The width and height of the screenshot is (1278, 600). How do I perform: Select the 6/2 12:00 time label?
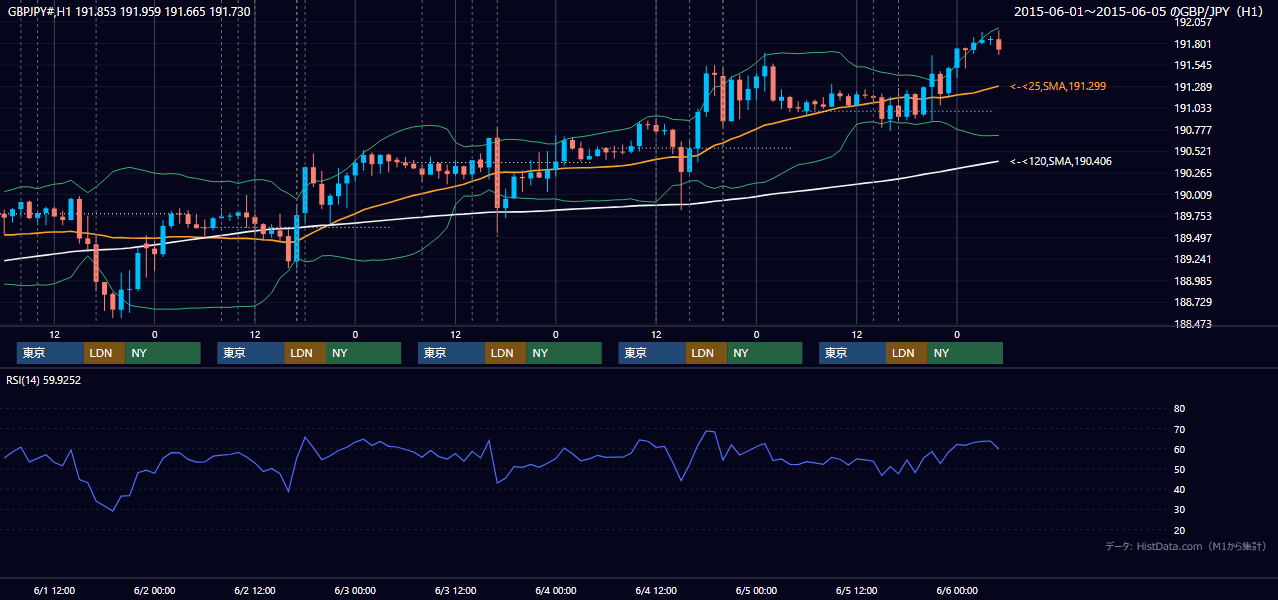tap(254, 590)
